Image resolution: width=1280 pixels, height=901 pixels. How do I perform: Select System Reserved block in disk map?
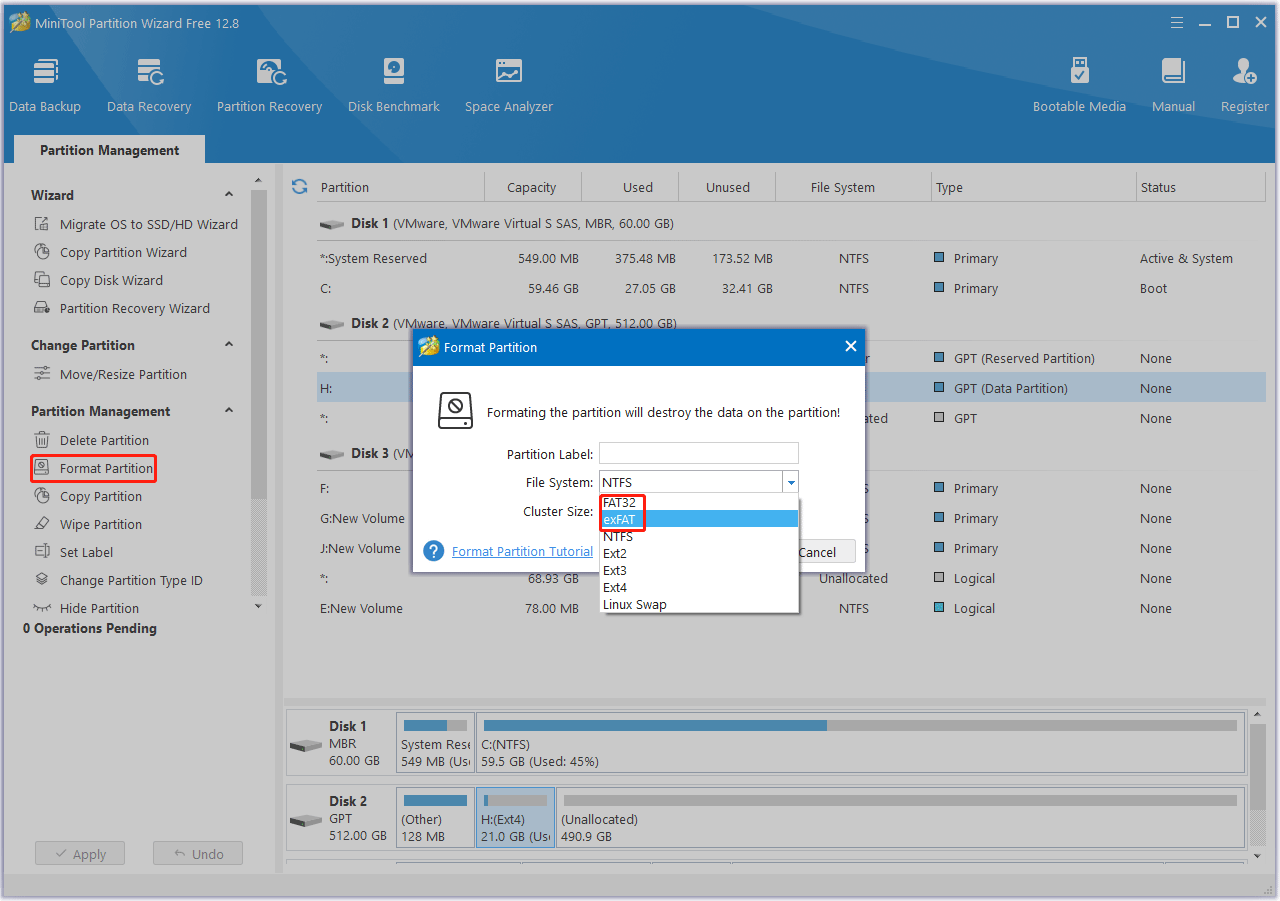435,743
